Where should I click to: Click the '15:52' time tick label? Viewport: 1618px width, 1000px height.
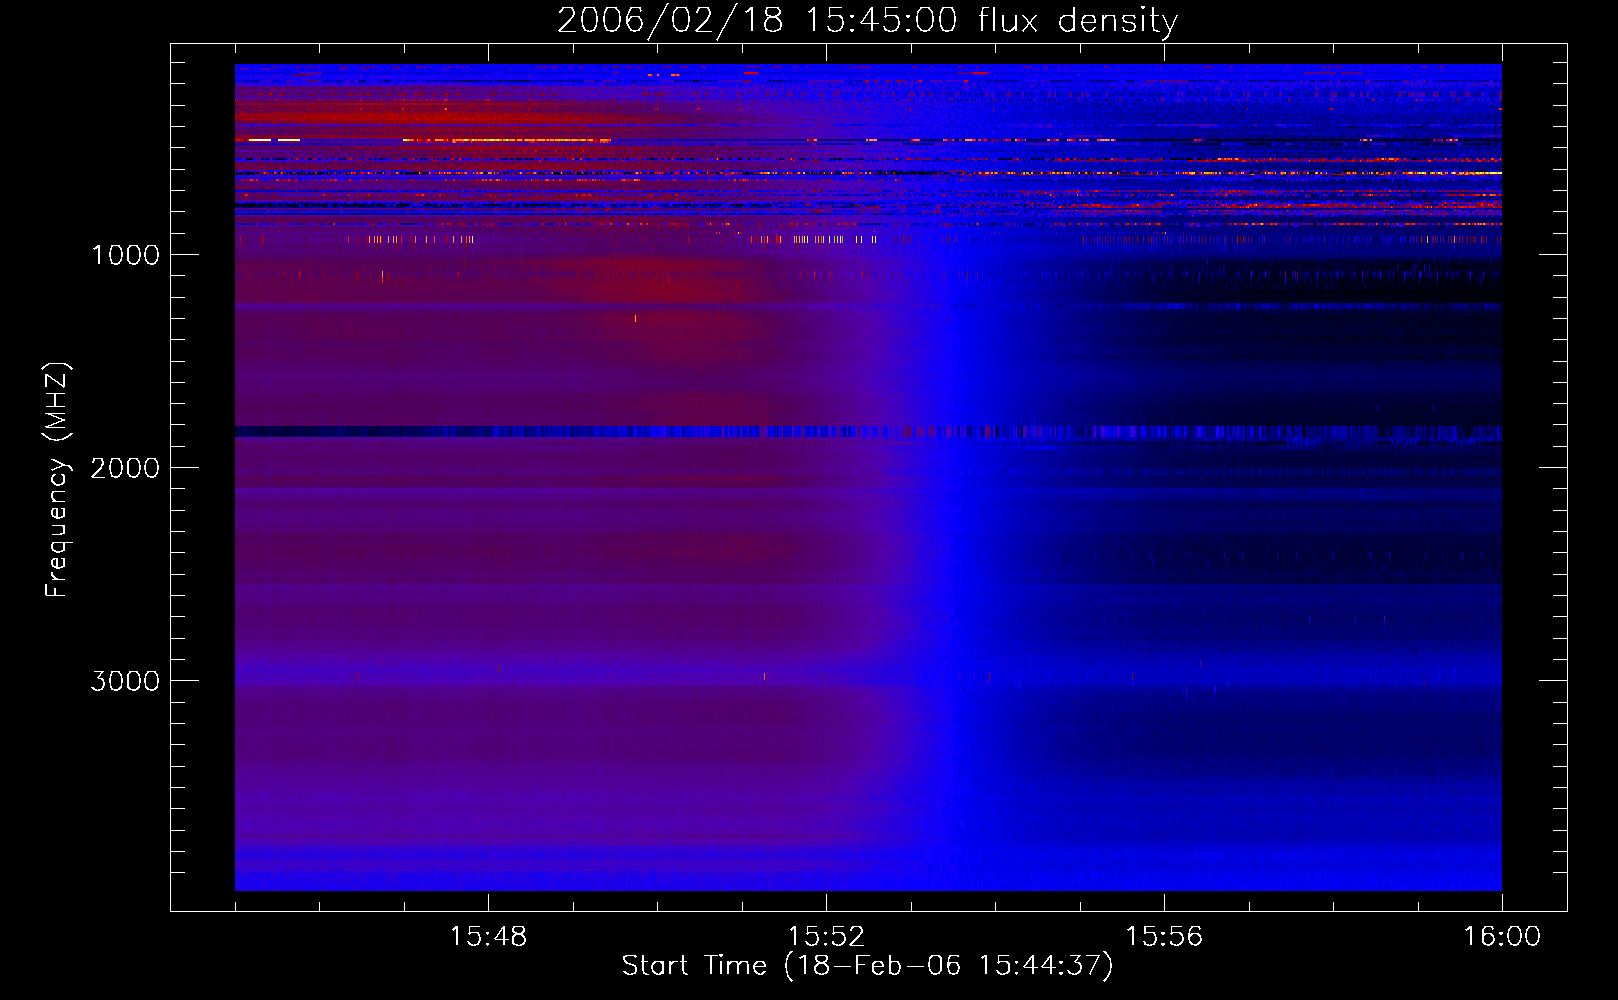(x=826, y=937)
